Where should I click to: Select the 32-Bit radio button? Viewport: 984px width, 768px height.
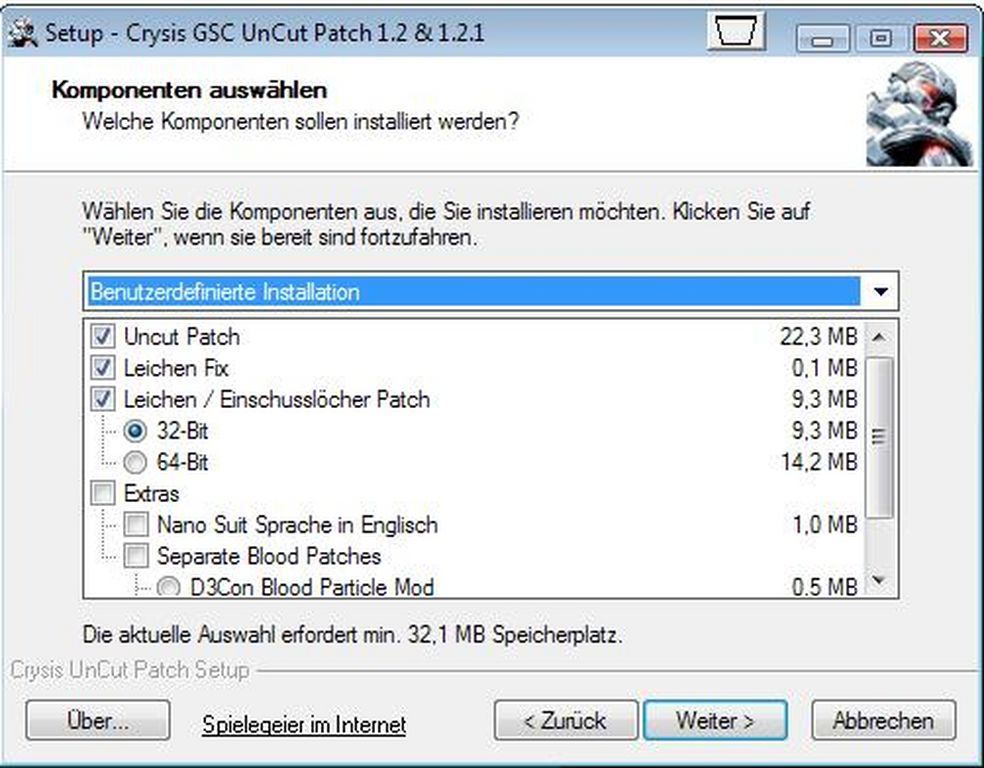tap(135, 431)
